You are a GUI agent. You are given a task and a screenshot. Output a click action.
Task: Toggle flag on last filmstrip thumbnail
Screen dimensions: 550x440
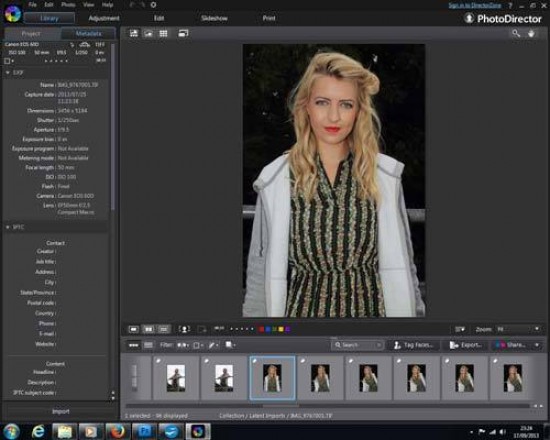[x=495, y=360]
